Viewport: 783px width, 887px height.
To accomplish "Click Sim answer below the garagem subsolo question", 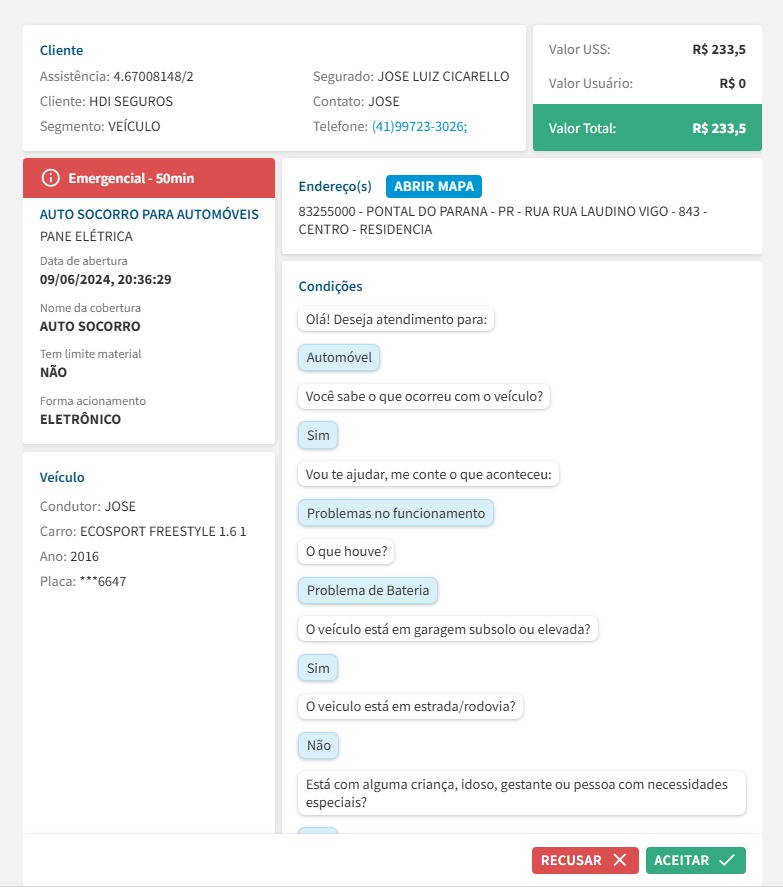I will tap(319, 668).
